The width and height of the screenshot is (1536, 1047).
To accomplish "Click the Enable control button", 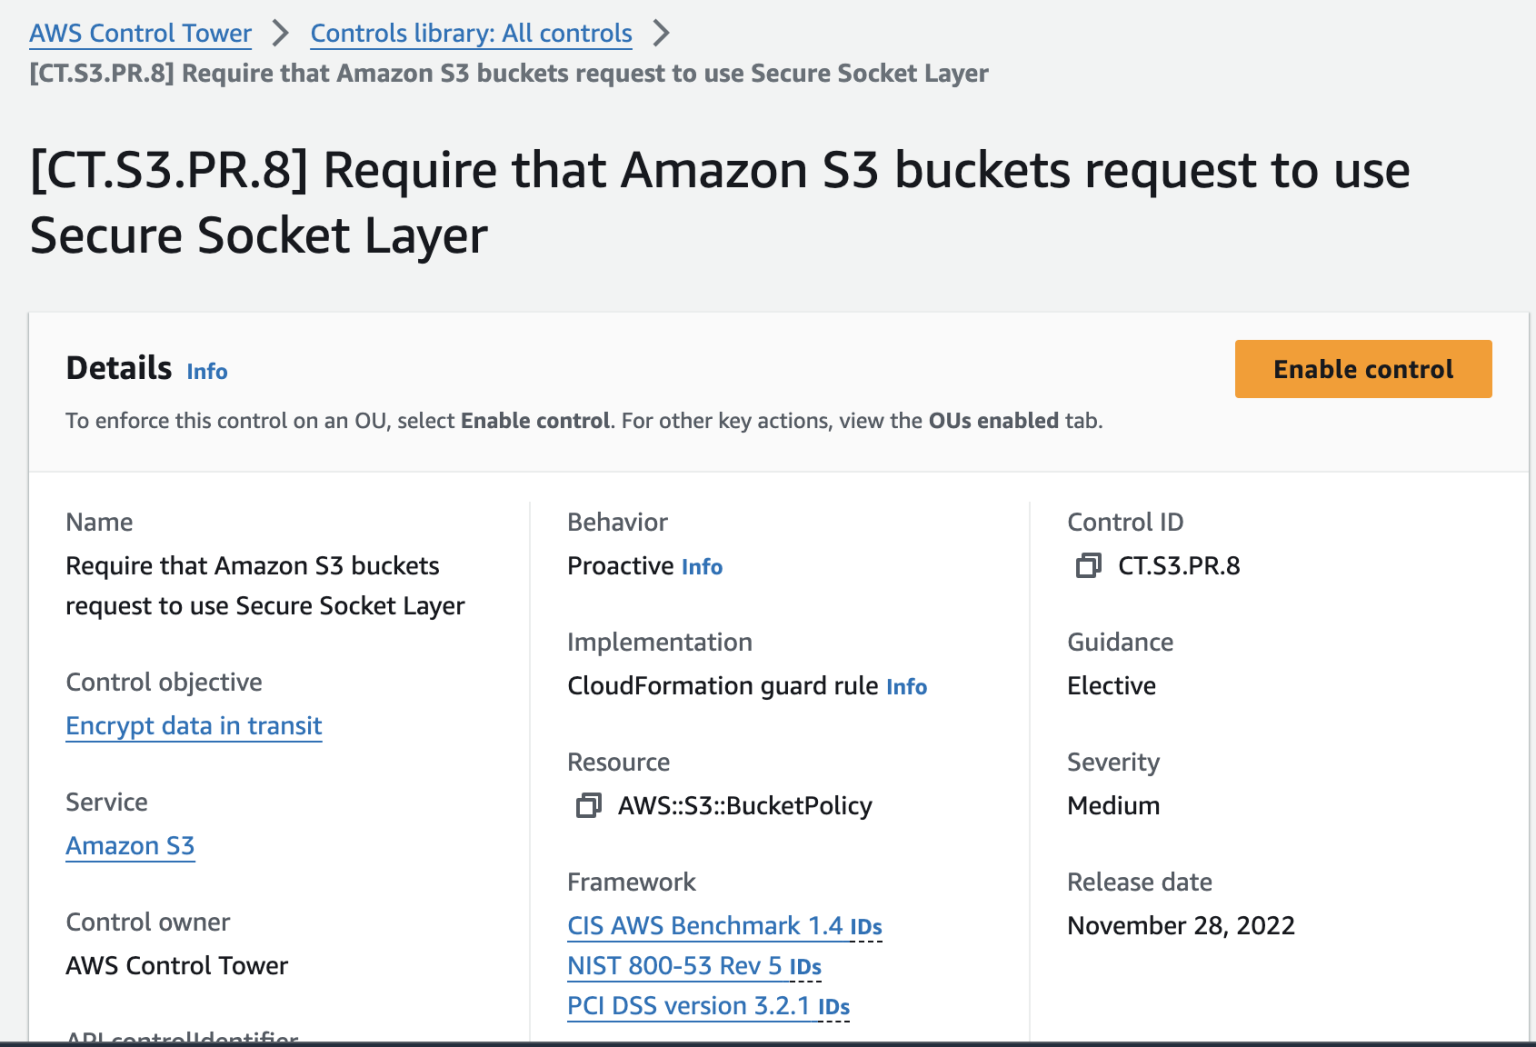I will tap(1362, 369).
